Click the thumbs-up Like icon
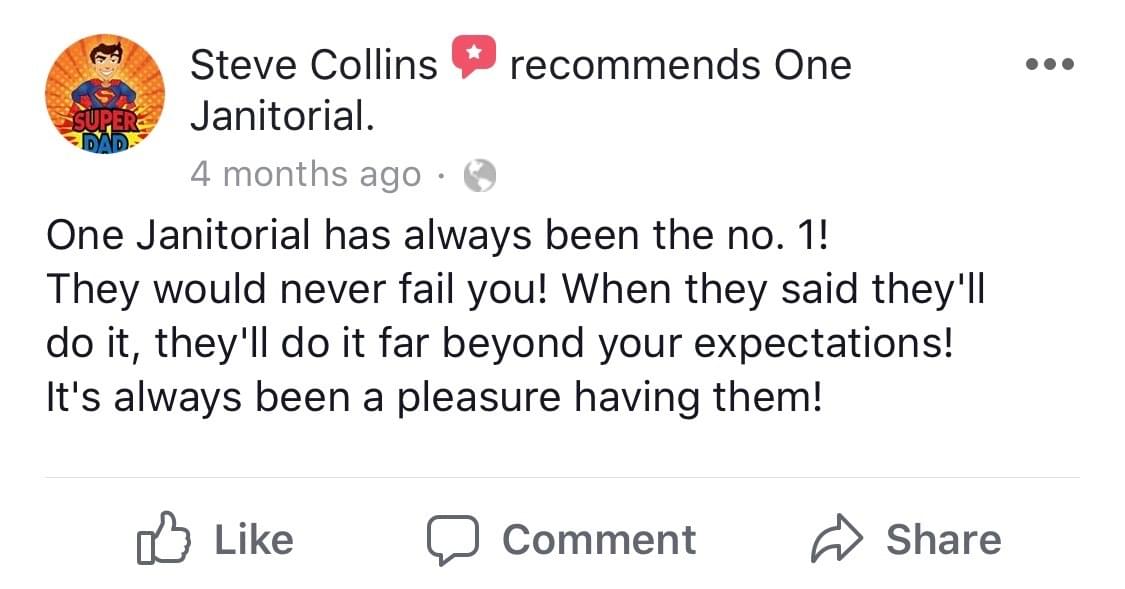The height and width of the screenshot is (589, 1125). [x=163, y=538]
